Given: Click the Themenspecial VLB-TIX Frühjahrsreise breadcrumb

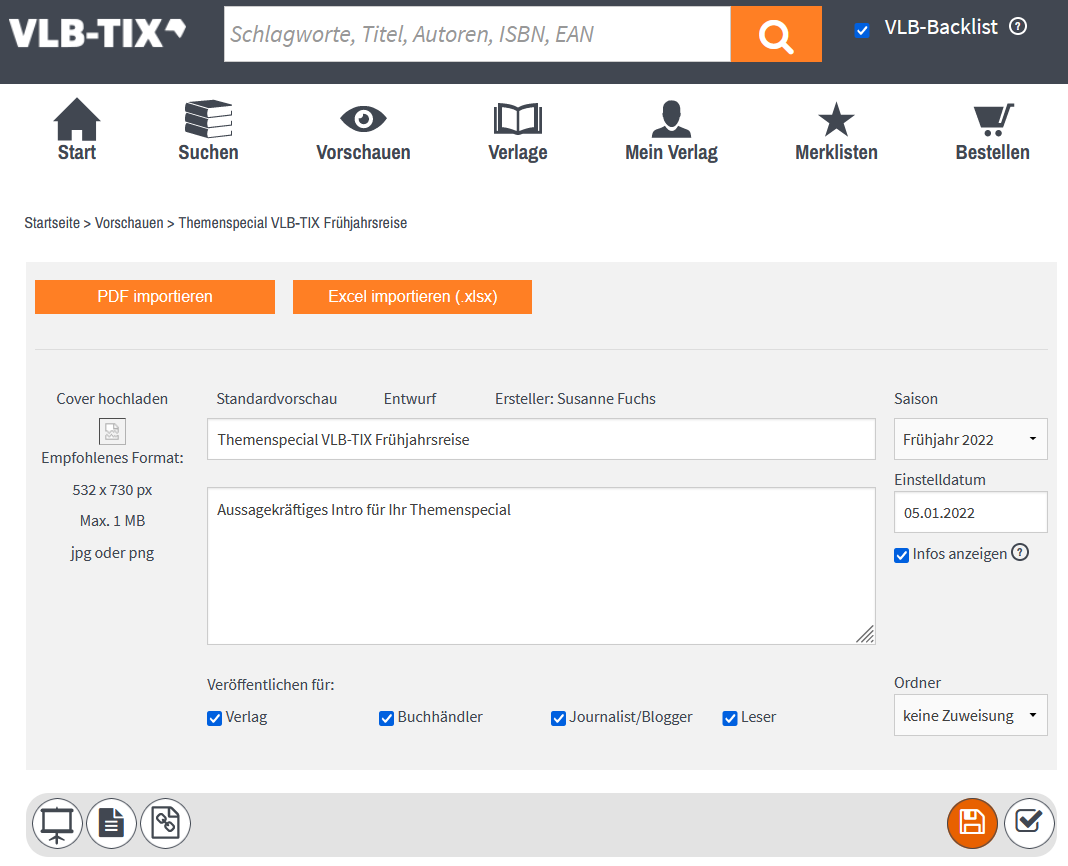Looking at the screenshot, I should [x=292, y=223].
